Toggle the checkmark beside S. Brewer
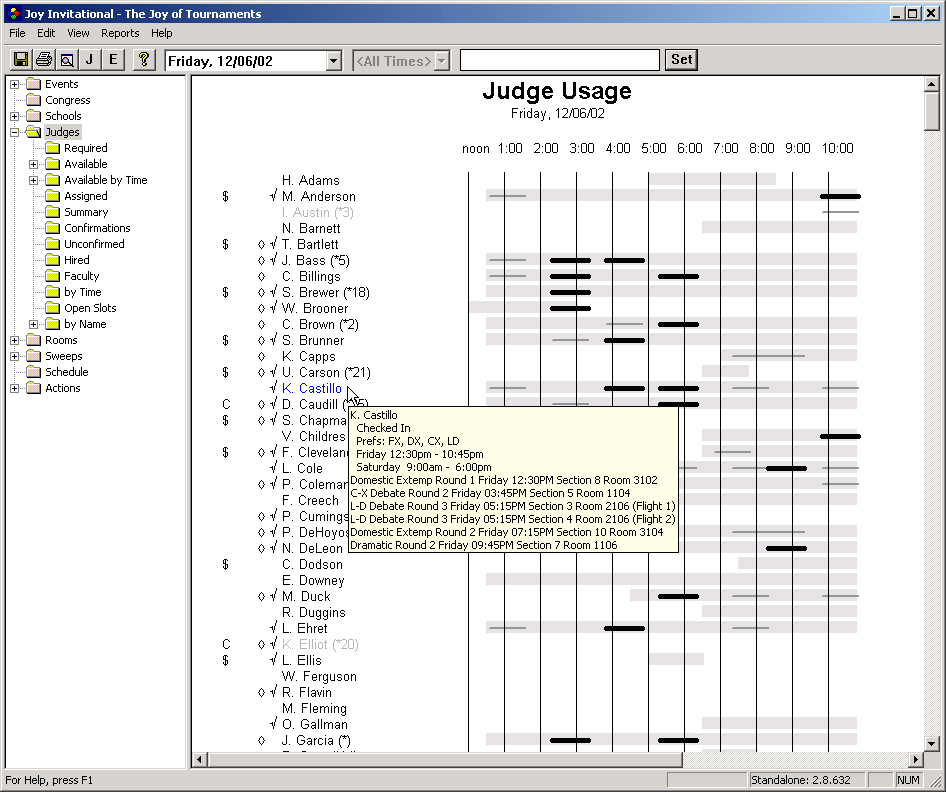 pos(272,292)
